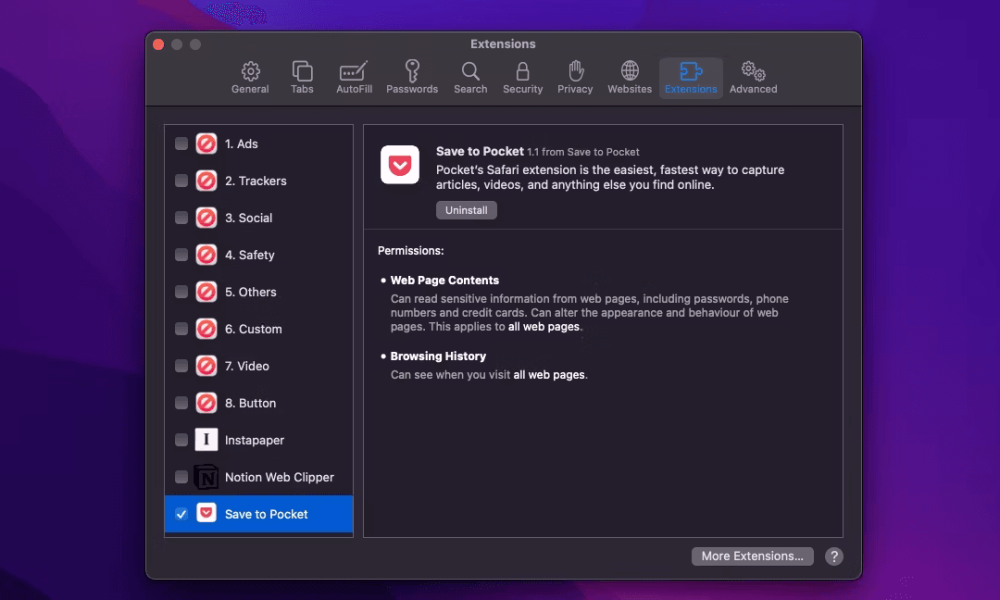The height and width of the screenshot is (600, 1000).
Task: Click the blocker icon beside 6. Custom
Action: click(206, 328)
